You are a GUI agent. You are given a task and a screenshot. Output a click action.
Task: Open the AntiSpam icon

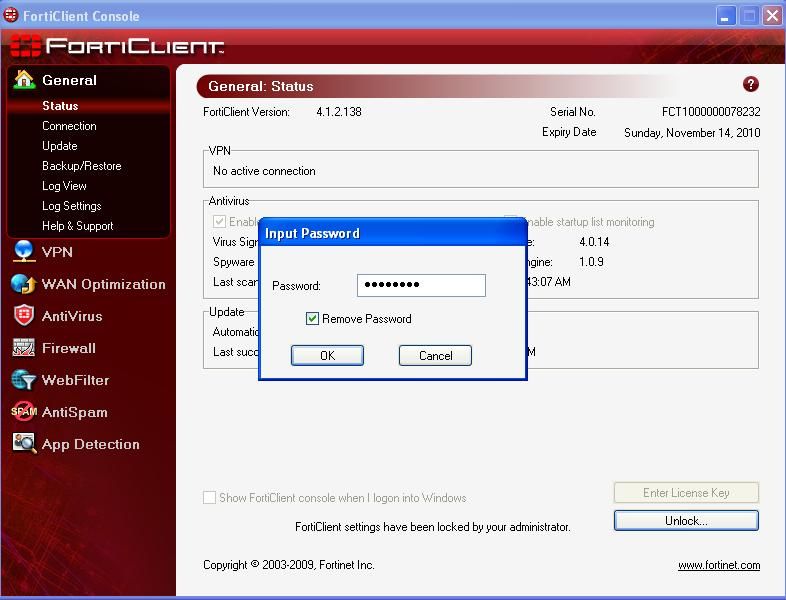coord(24,412)
